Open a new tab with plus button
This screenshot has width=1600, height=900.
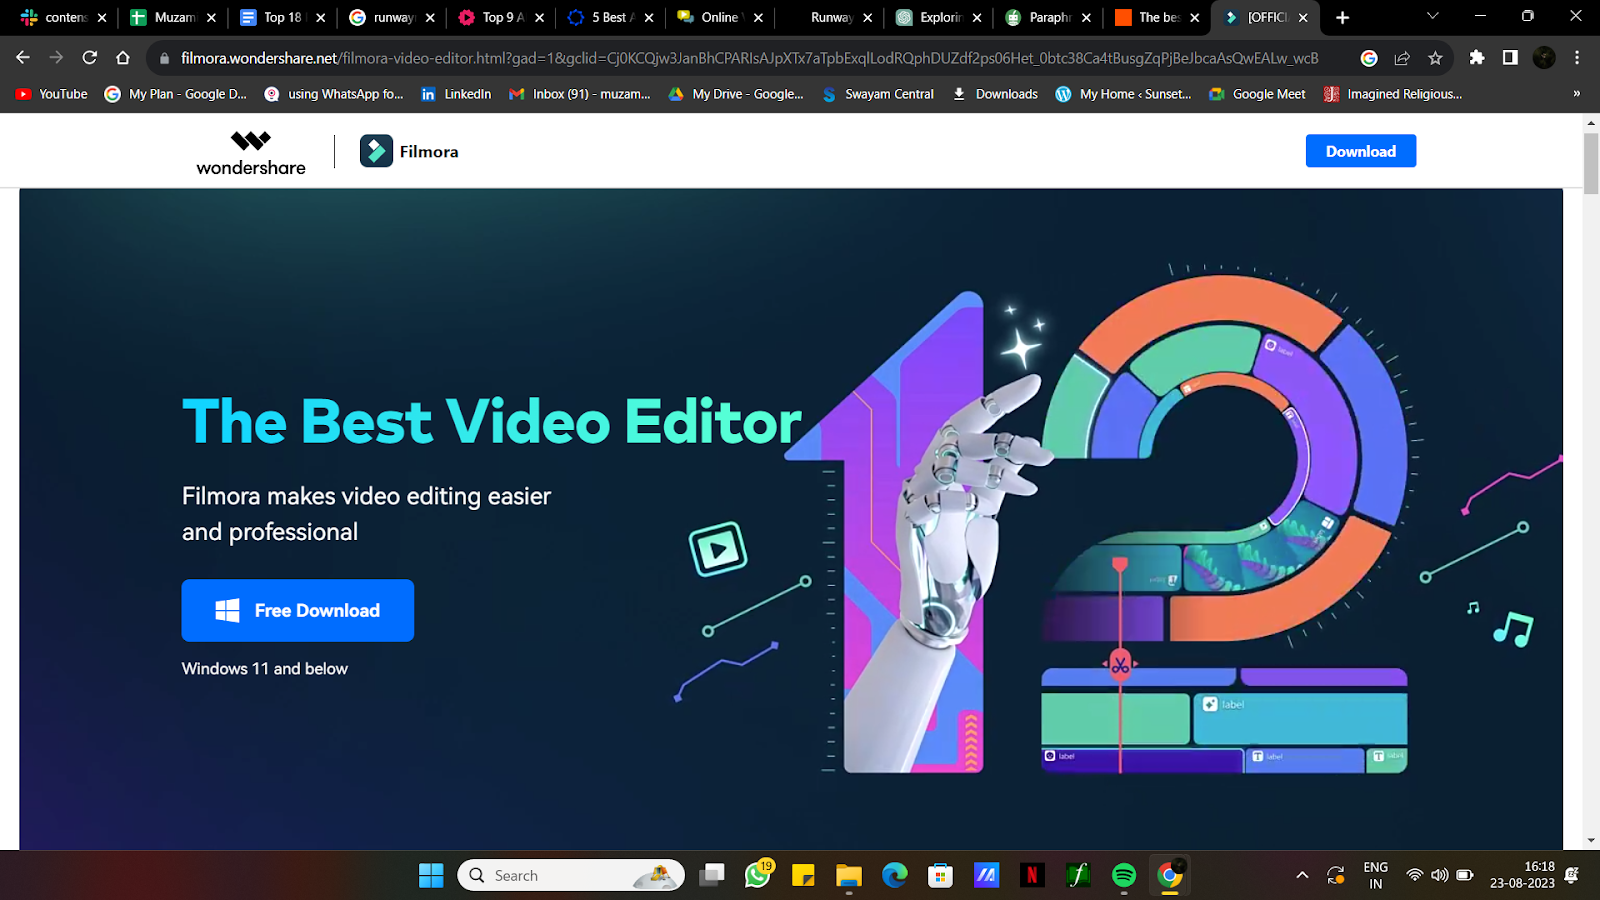click(1342, 17)
